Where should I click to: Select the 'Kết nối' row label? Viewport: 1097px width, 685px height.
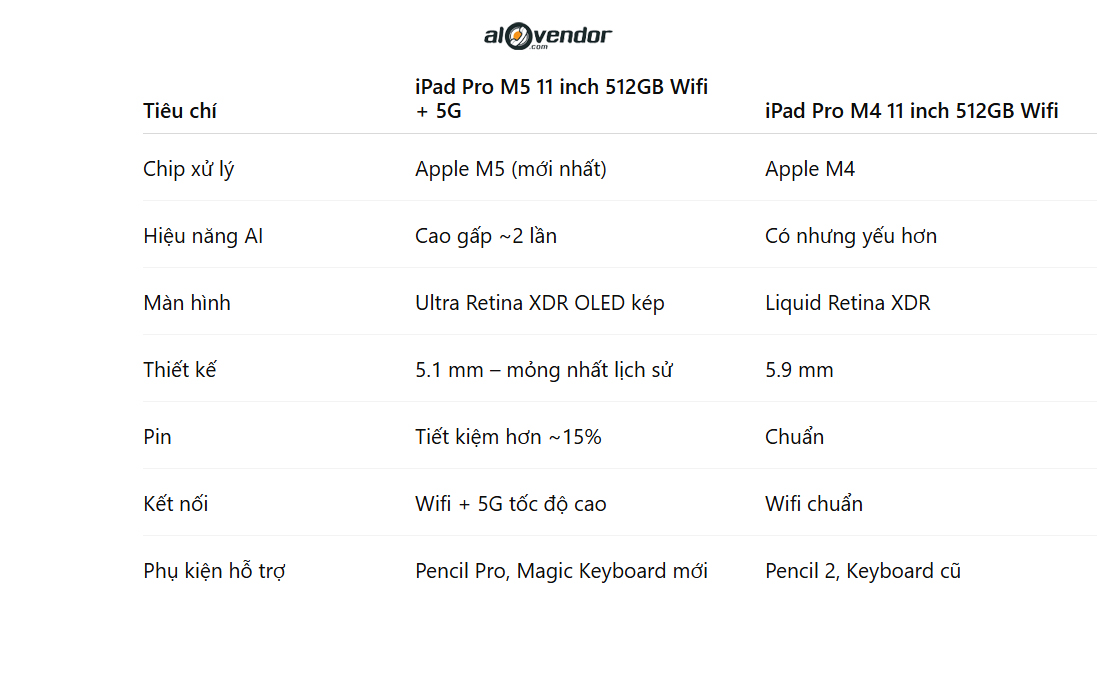176,504
